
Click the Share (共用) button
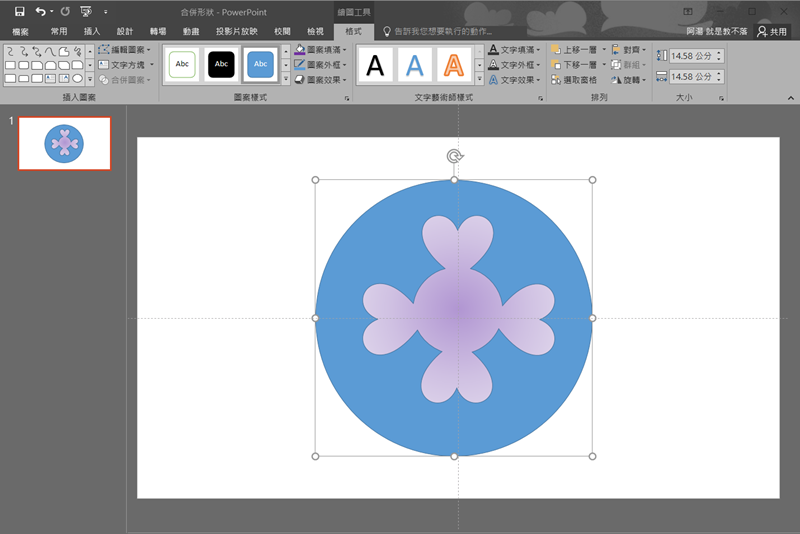[772, 32]
